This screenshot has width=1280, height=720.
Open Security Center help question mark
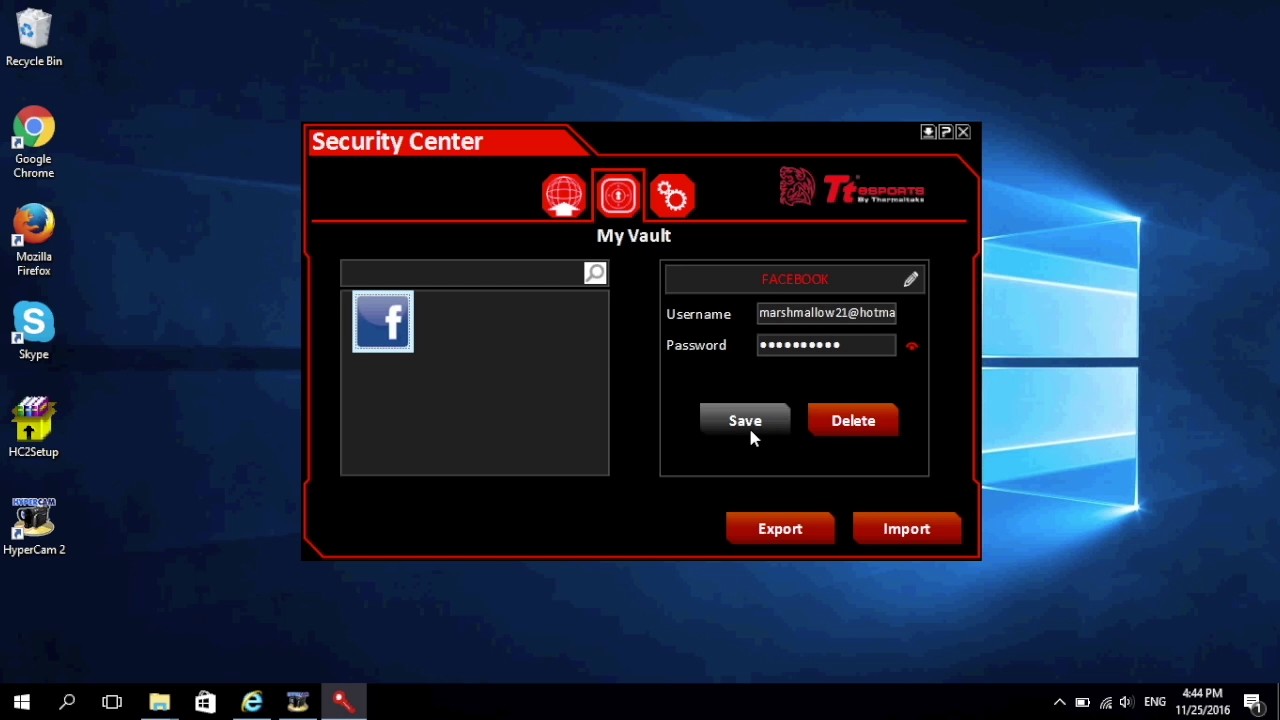click(x=945, y=132)
